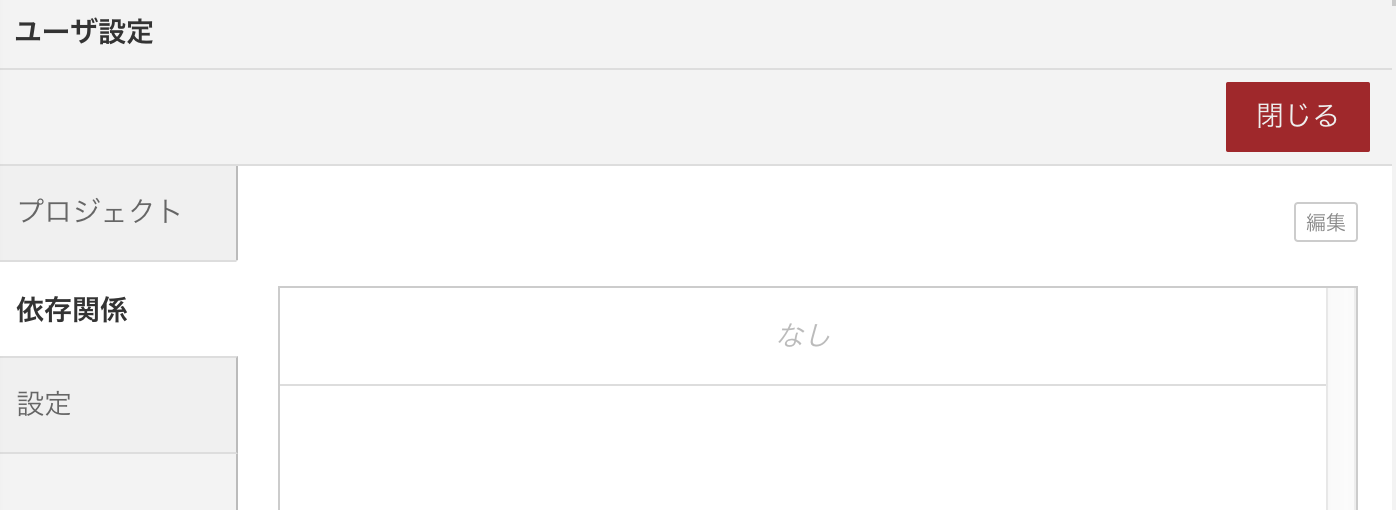The width and height of the screenshot is (1396, 510).
Task: Click blank sidebar cell beneath 設定
Action: 117,482
